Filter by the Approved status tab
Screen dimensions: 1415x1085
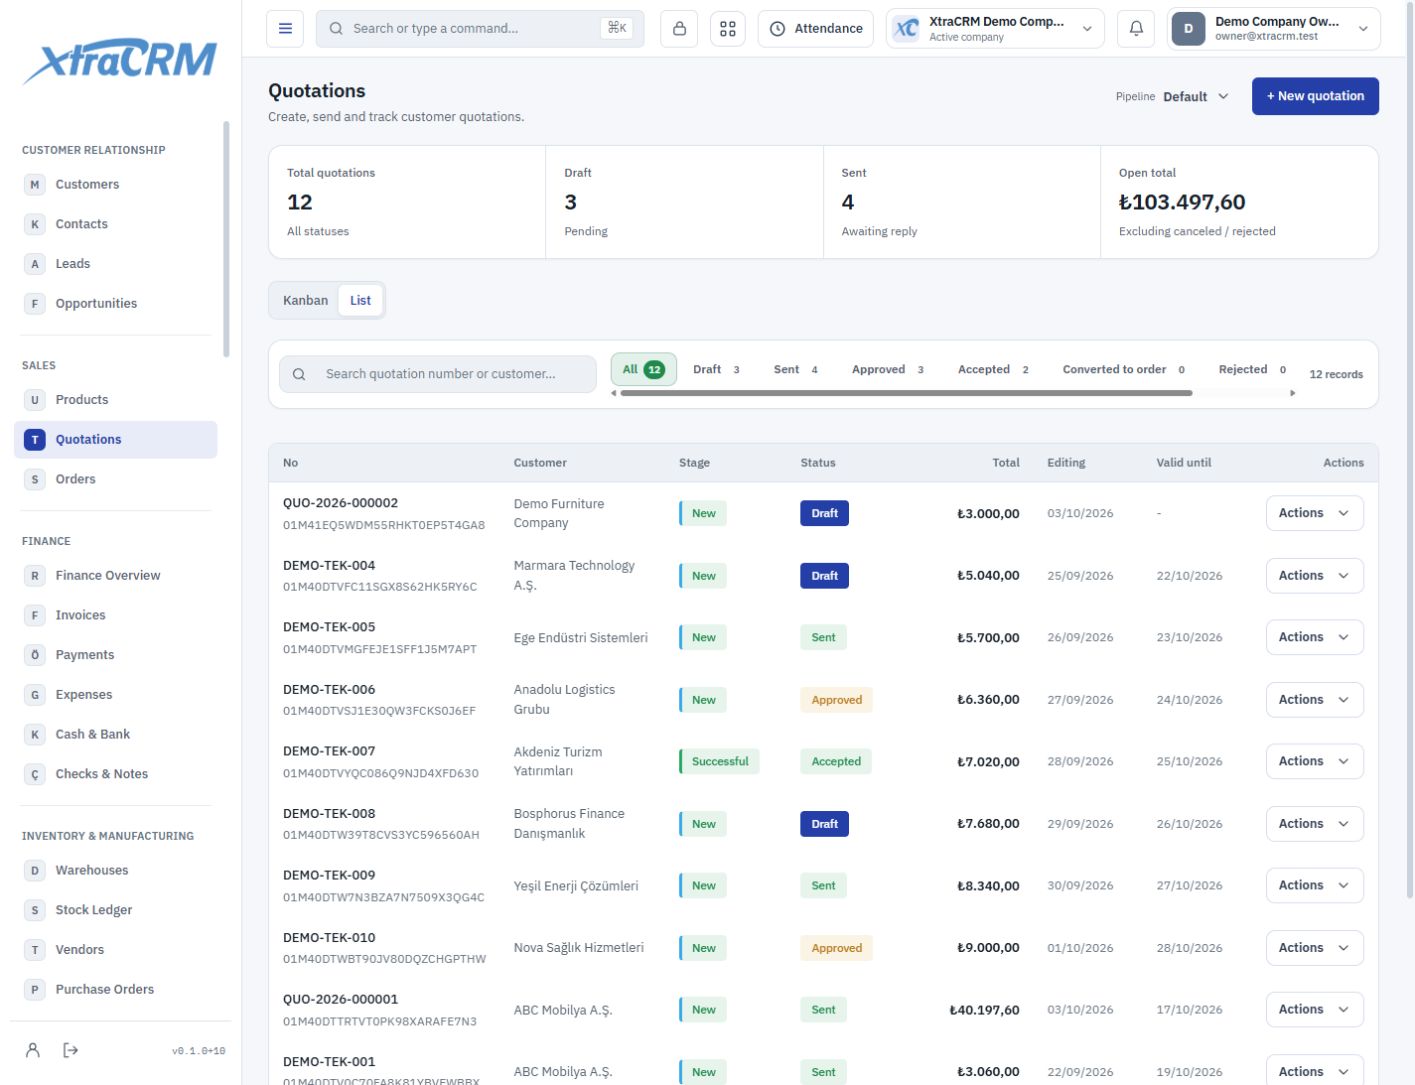[887, 370]
